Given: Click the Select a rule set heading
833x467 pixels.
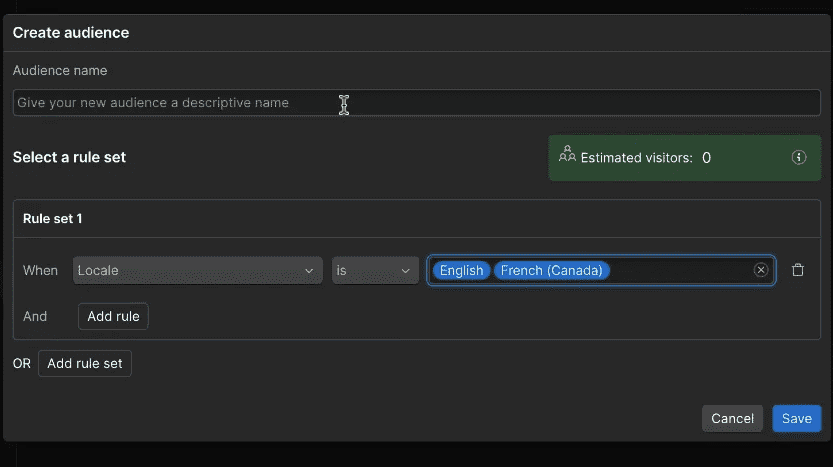Looking at the screenshot, I should coord(69,157).
